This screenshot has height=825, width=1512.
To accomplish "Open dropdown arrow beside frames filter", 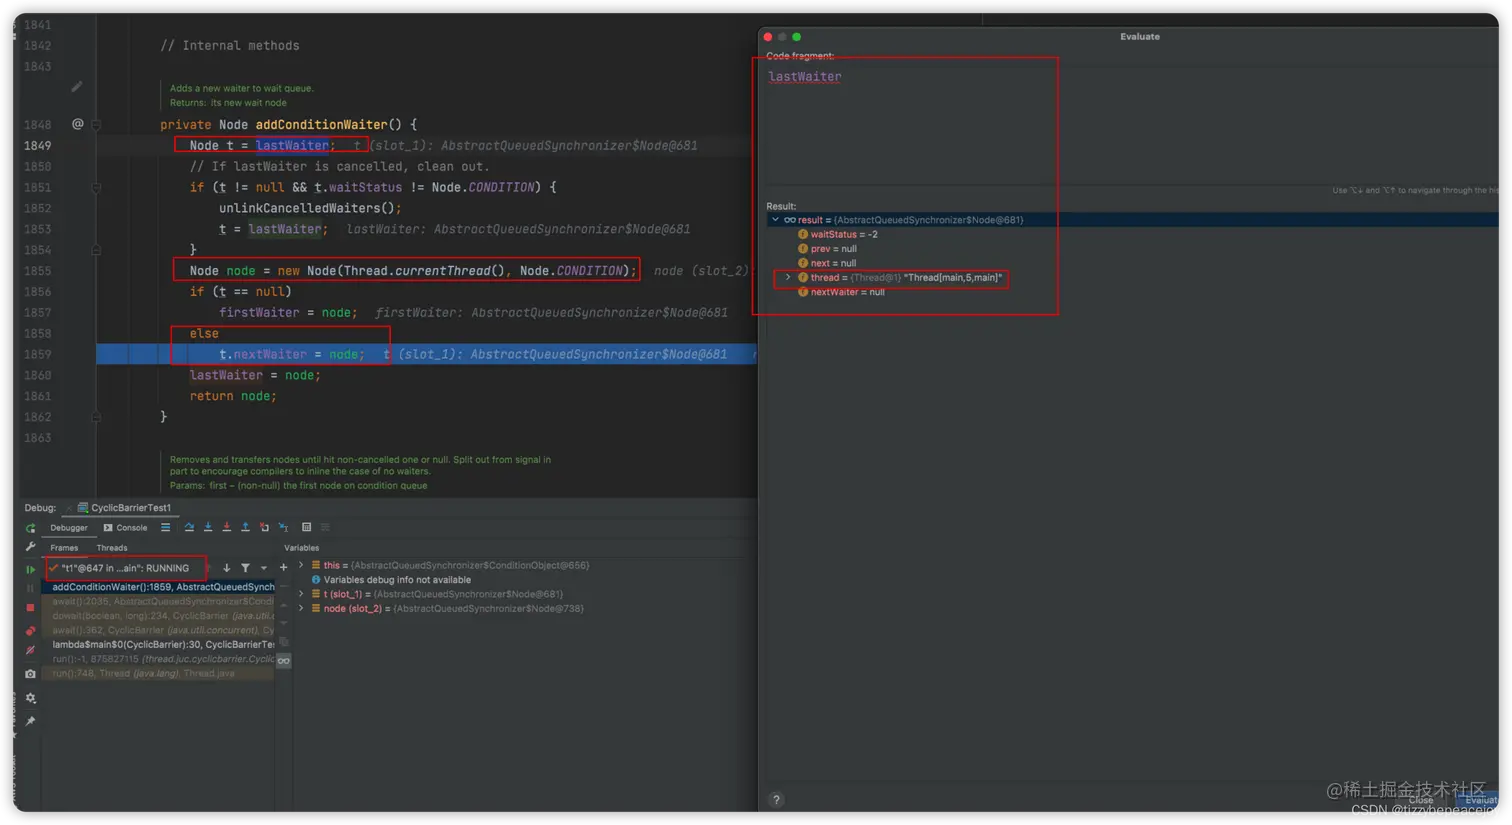I will point(264,568).
